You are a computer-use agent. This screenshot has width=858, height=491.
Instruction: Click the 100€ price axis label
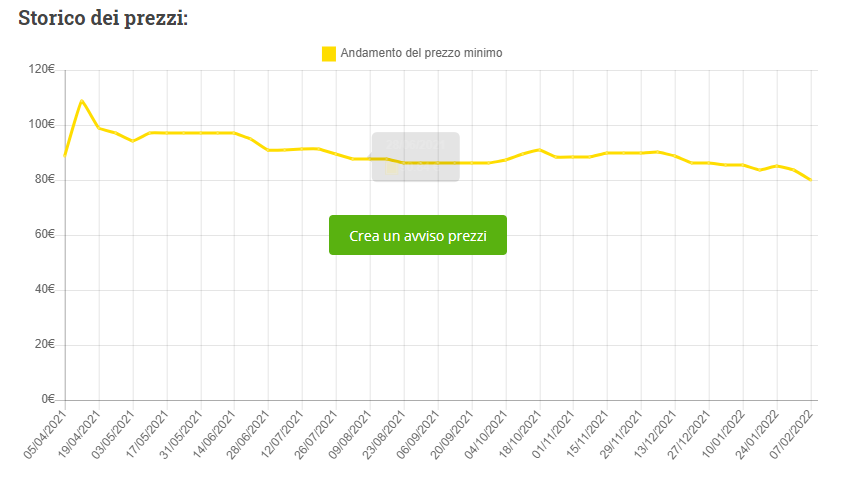(41, 125)
